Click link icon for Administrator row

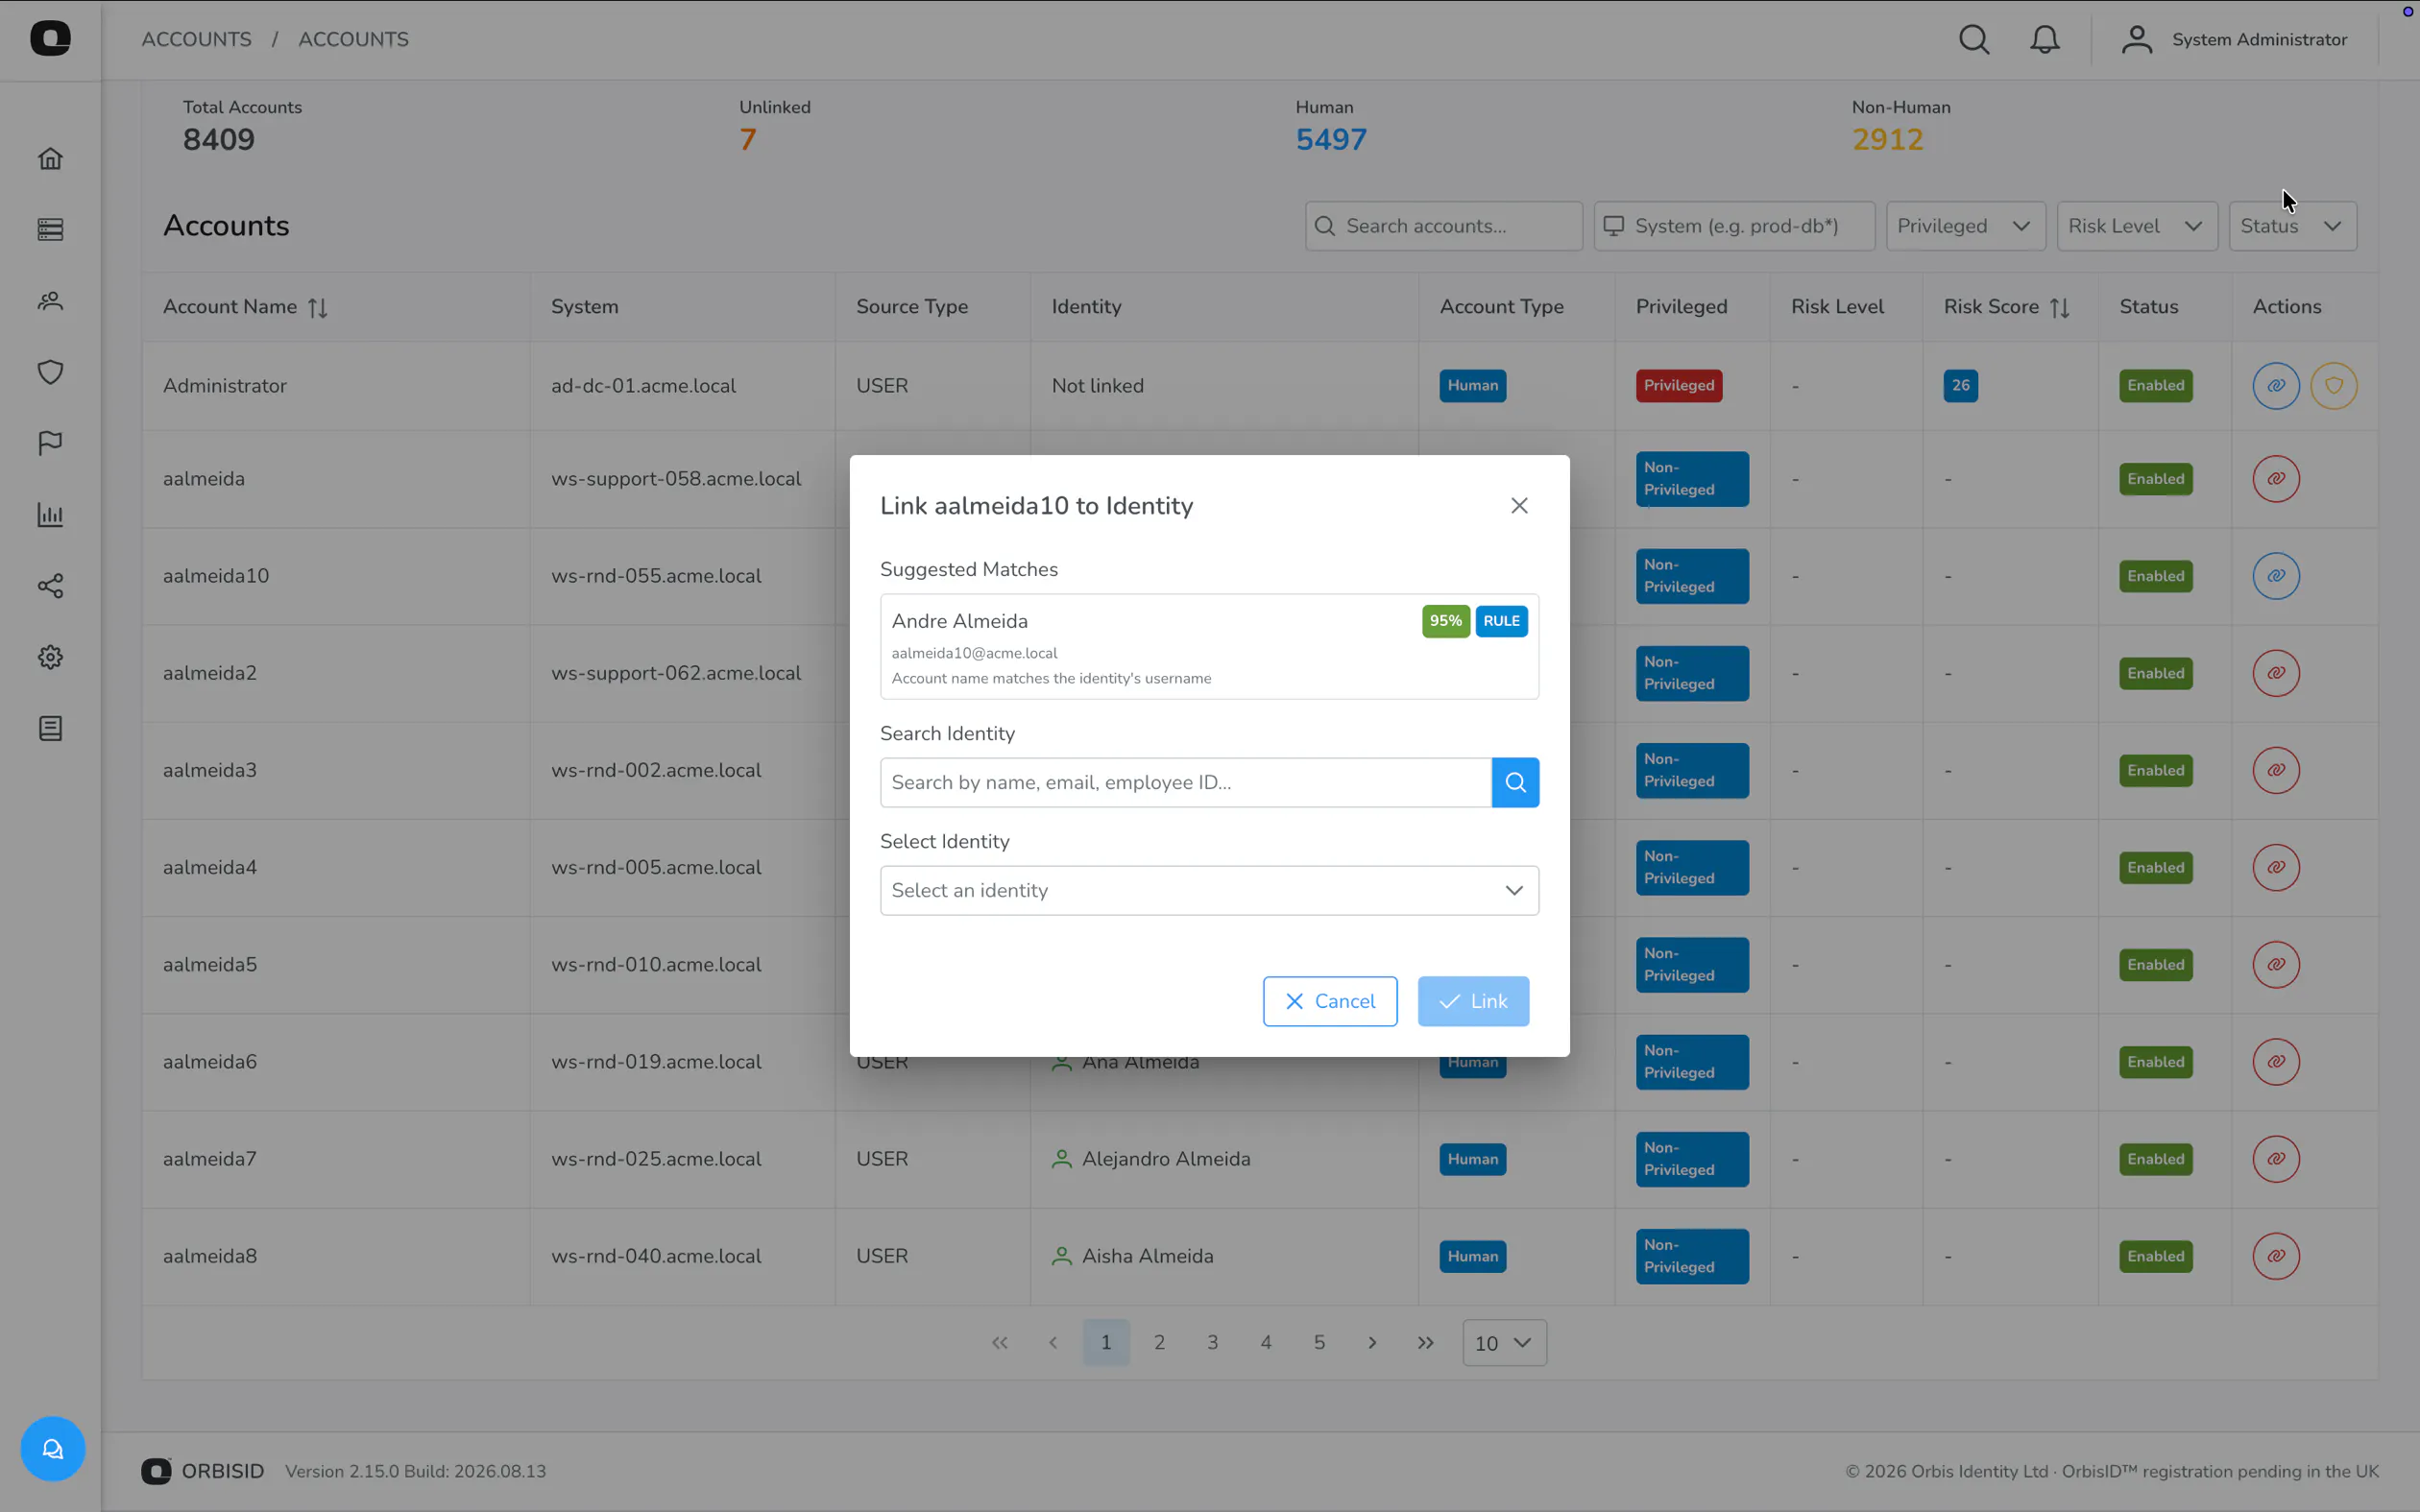point(2276,386)
